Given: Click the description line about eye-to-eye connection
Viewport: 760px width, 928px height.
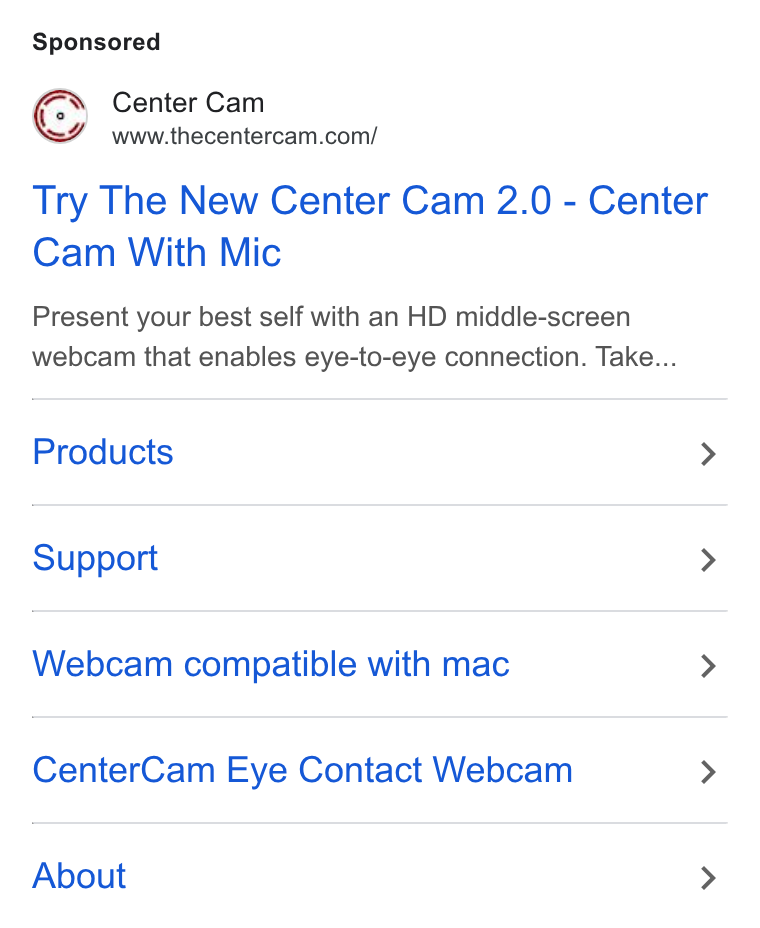Looking at the screenshot, I should (355, 357).
